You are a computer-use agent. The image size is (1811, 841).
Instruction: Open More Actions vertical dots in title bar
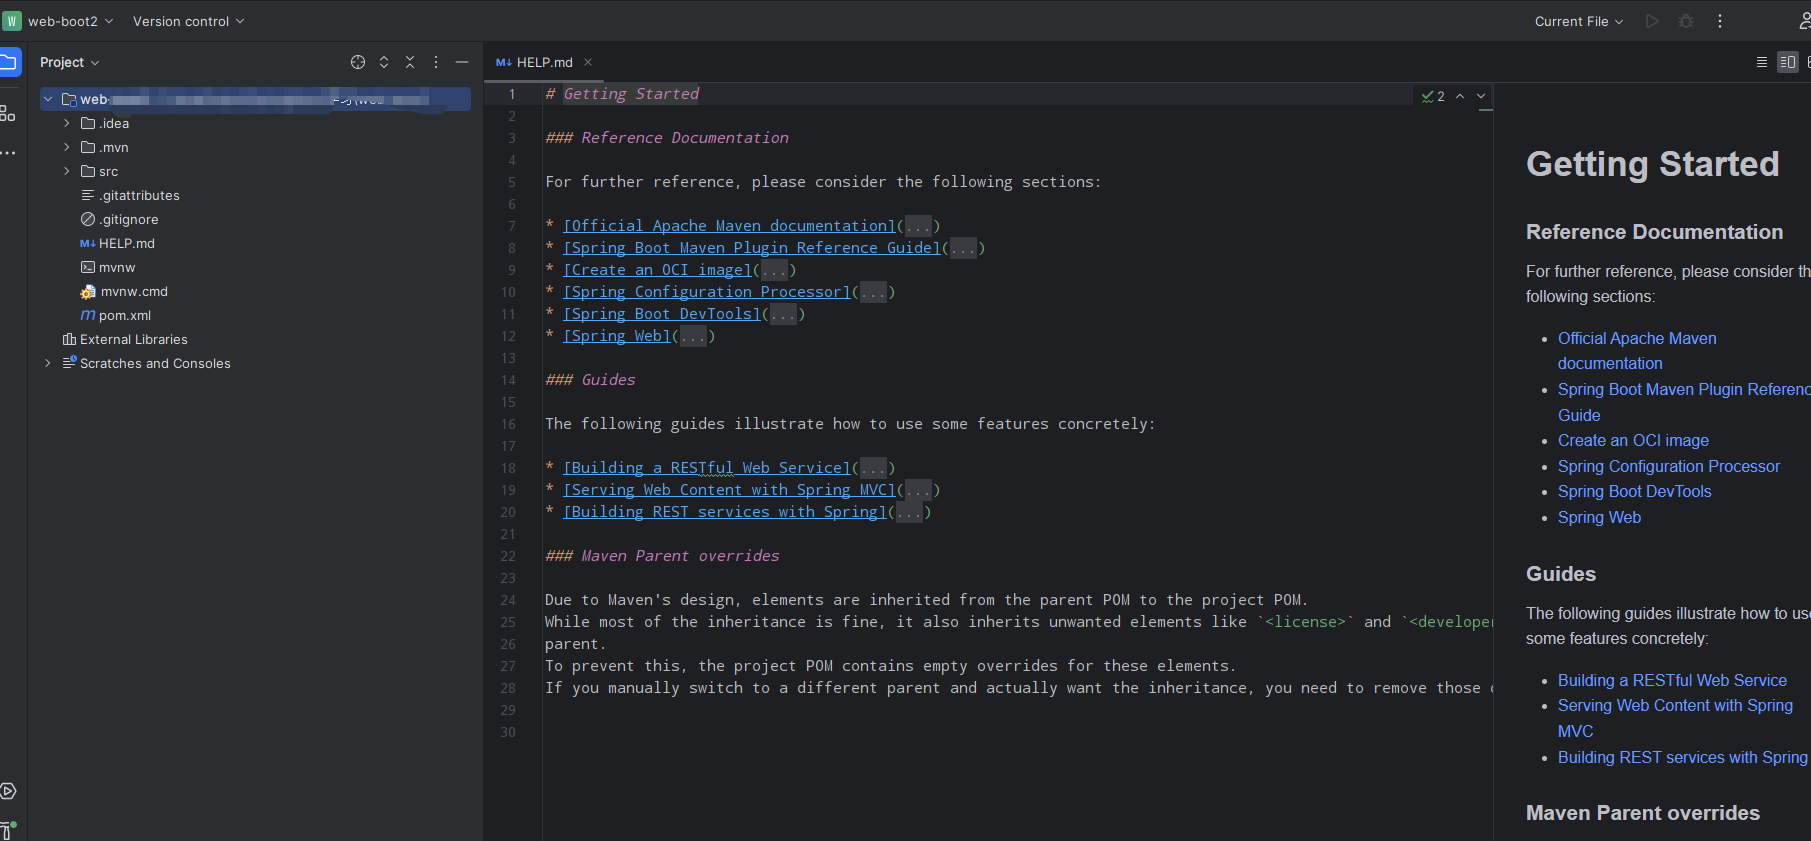(1720, 21)
